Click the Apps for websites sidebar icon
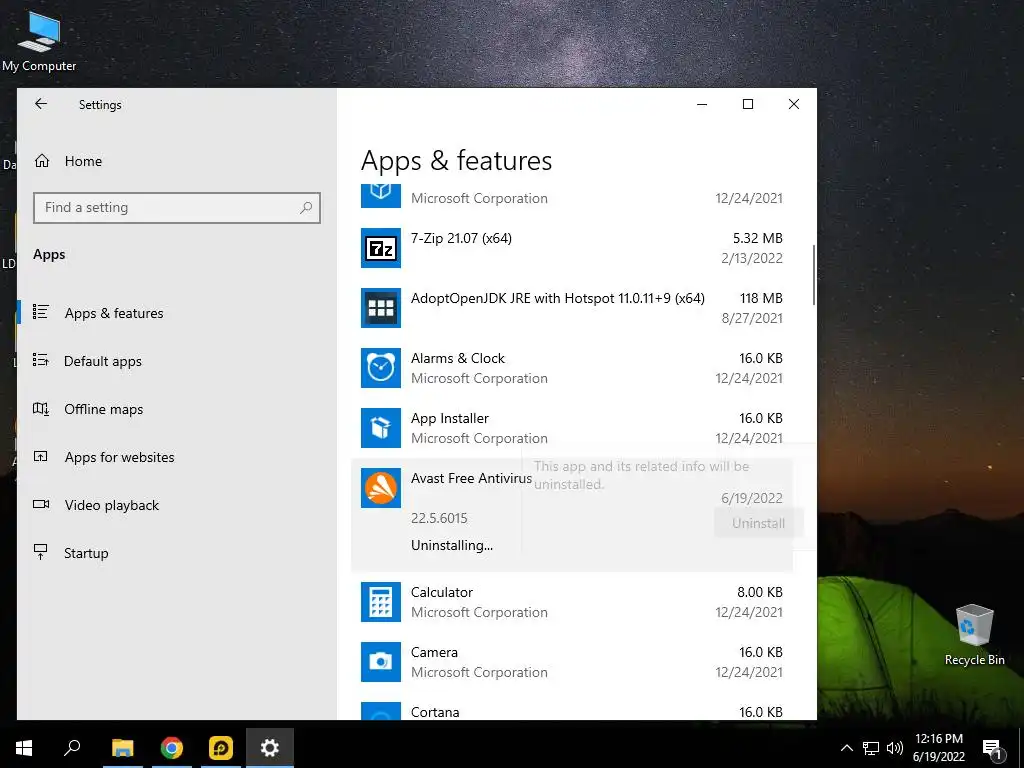 coord(40,456)
